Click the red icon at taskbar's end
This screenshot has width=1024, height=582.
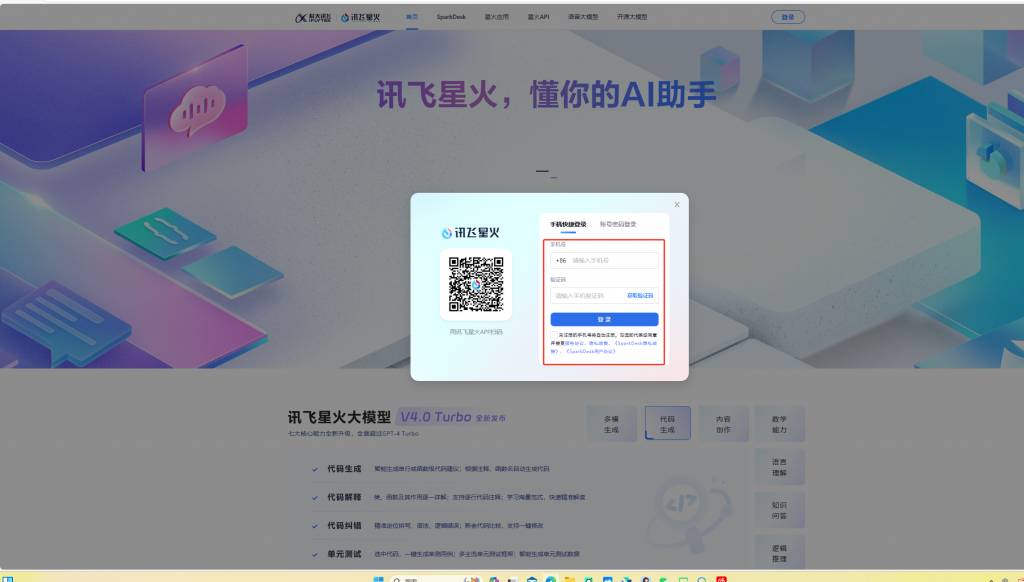pyautogui.click(x=722, y=579)
